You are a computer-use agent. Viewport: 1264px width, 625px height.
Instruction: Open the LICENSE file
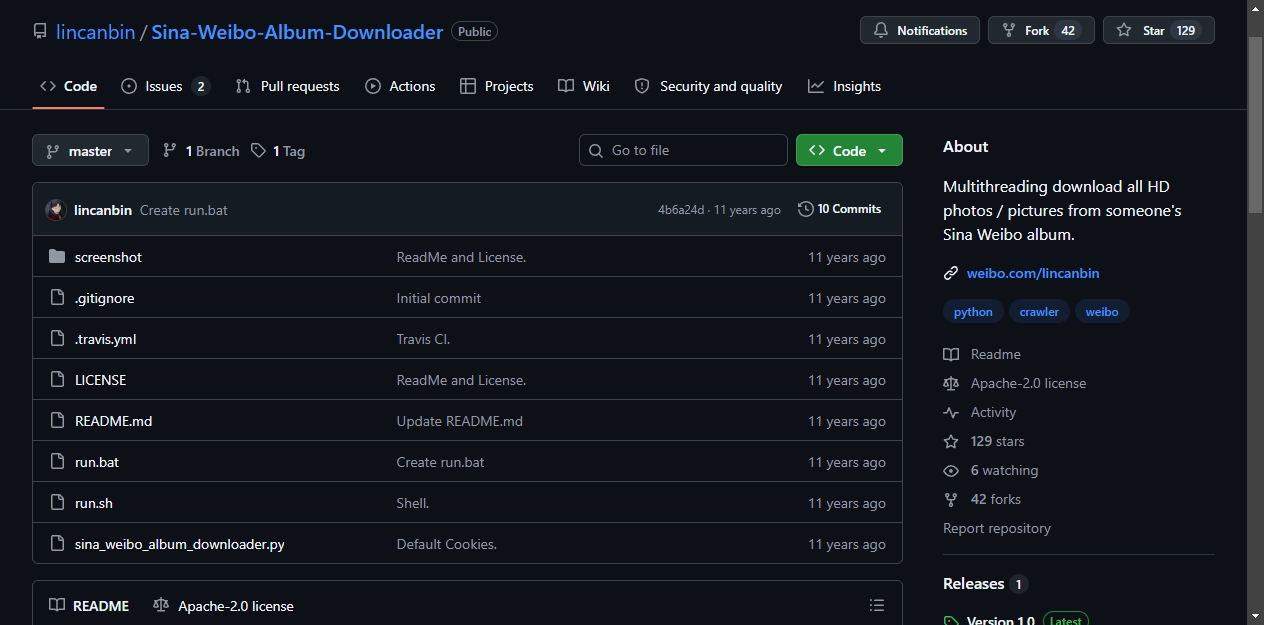[100, 380]
